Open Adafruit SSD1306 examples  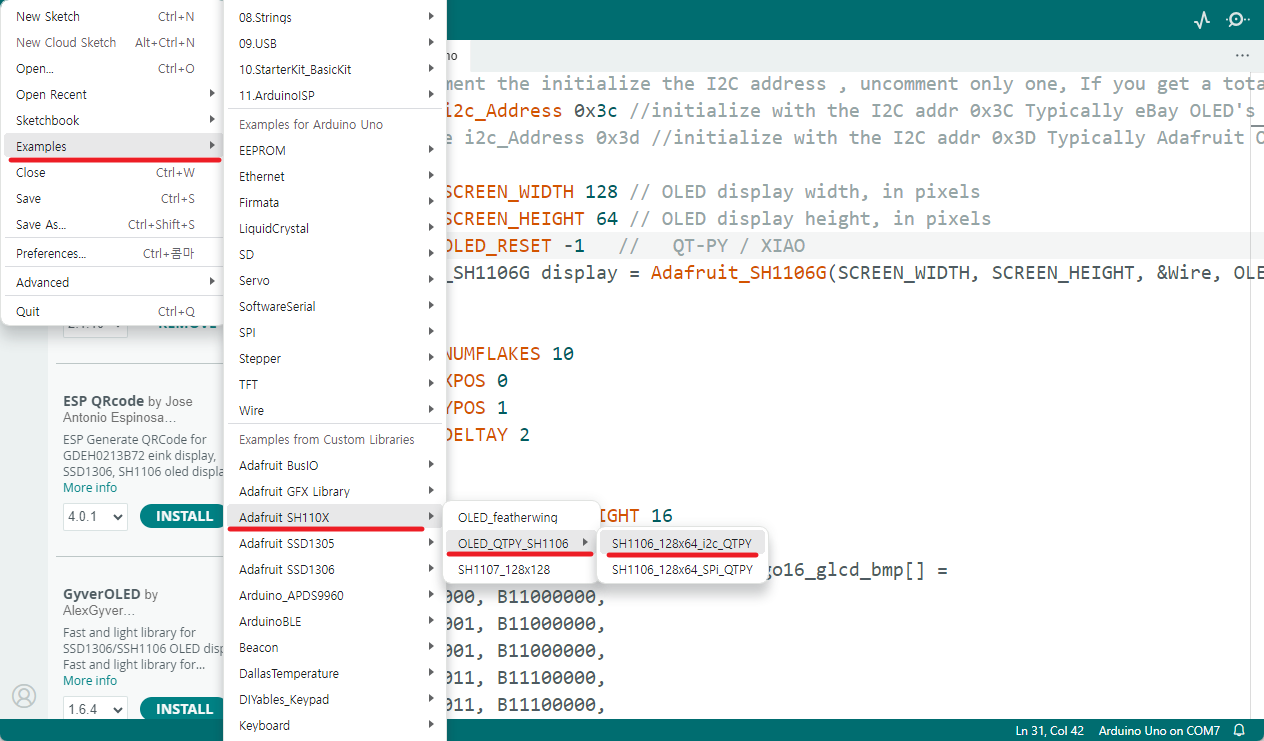pos(335,570)
